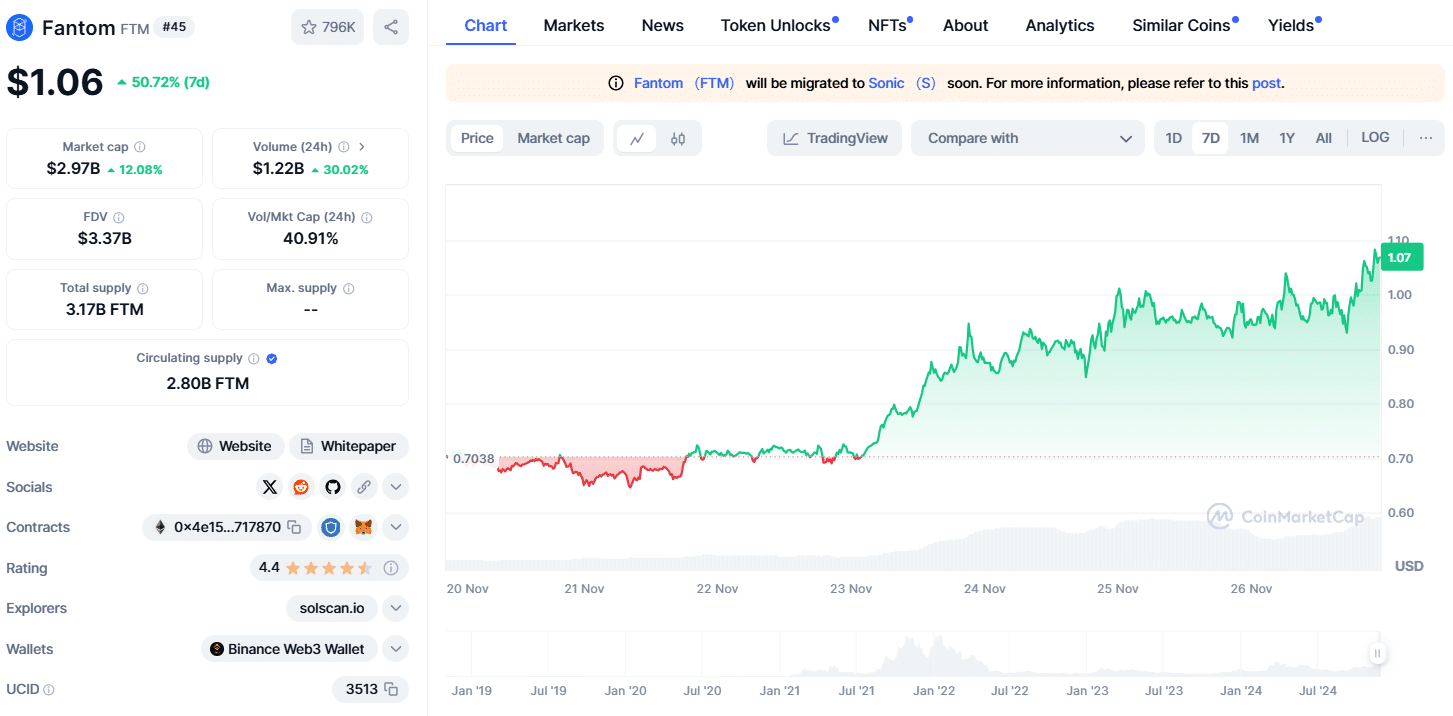Image resolution: width=1453 pixels, height=716 pixels.
Task: Click the Fantom logo icon
Action: [19, 28]
